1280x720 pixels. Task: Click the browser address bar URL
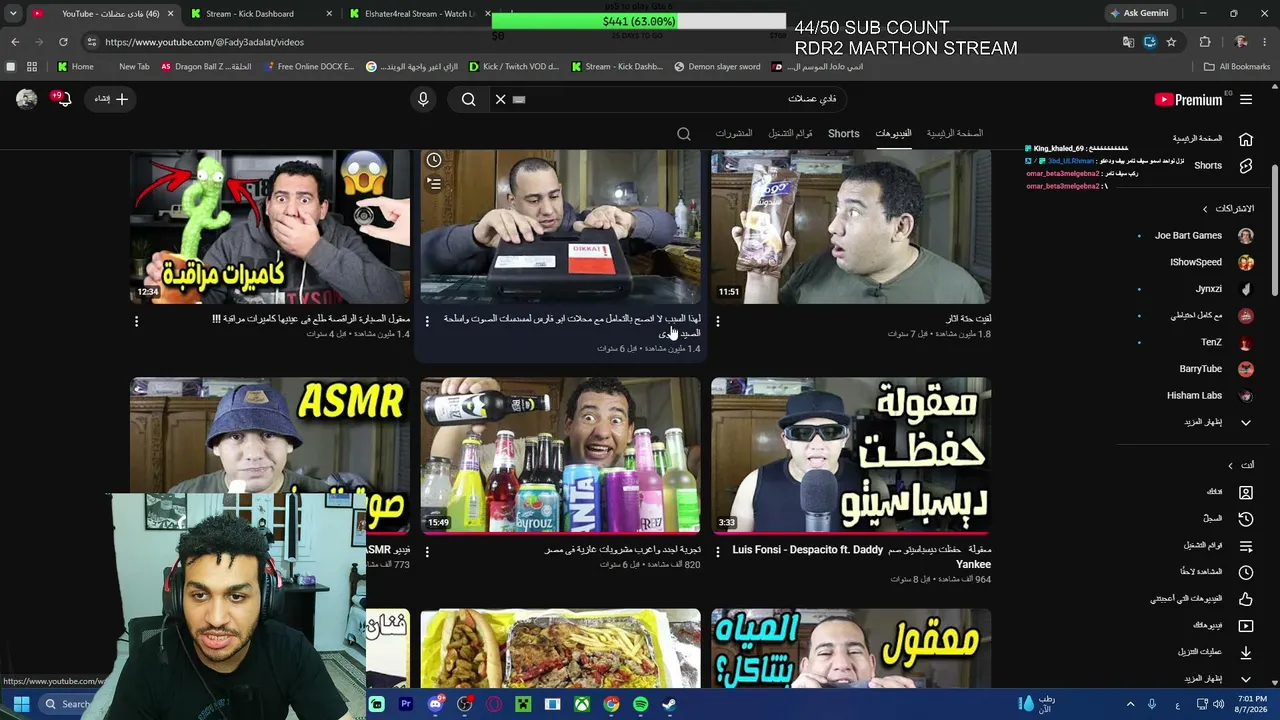(x=204, y=42)
